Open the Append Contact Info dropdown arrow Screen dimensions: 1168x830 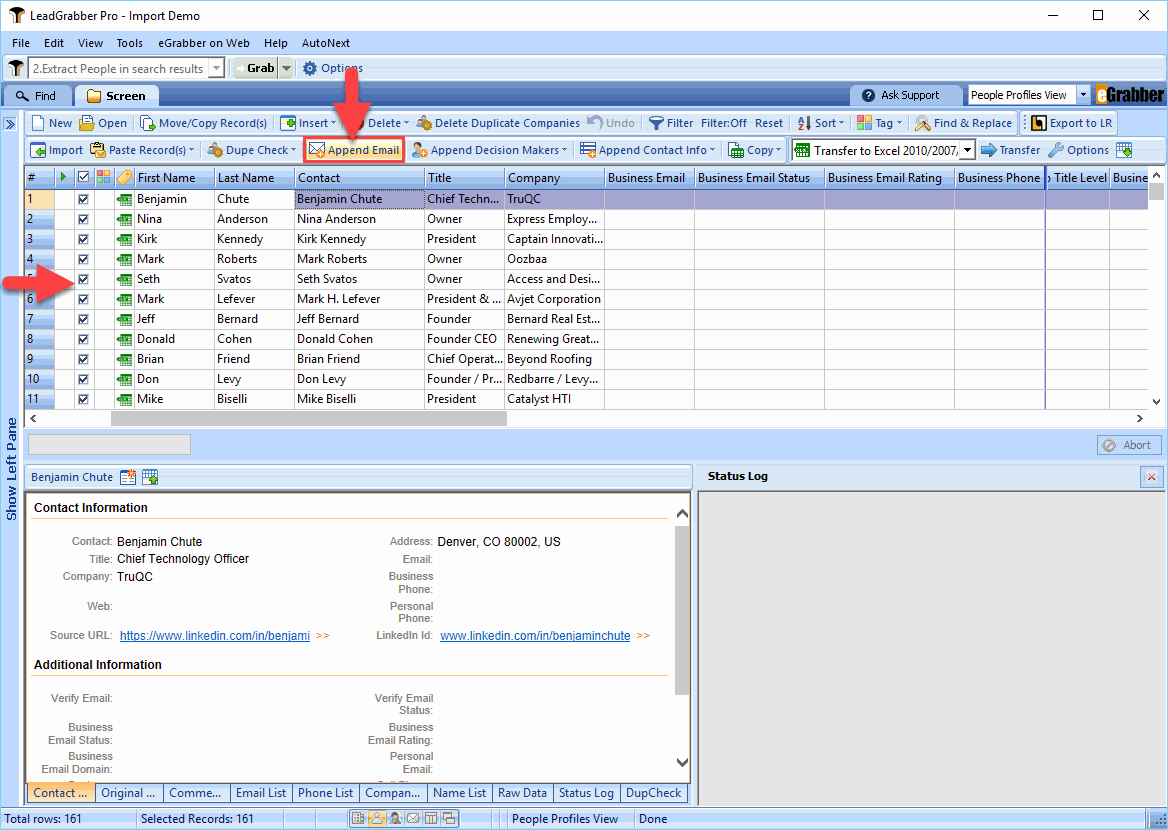point(712,150)
